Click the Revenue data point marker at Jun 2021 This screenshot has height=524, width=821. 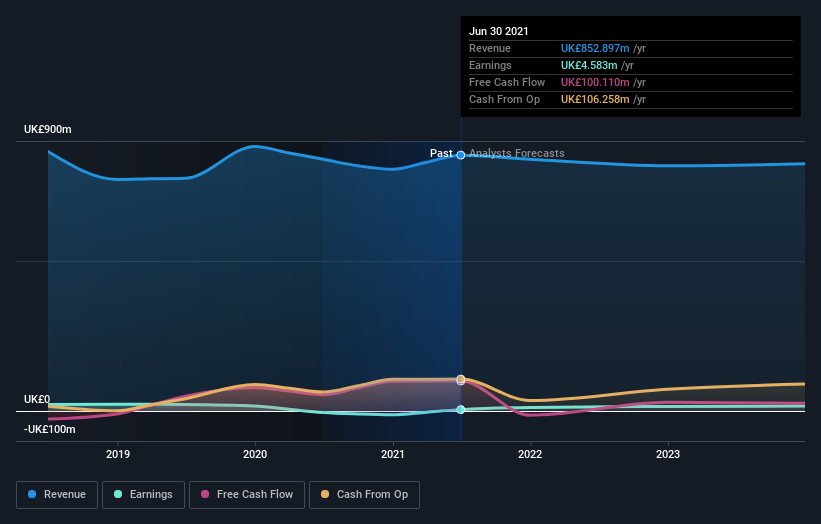click(461, 155)
